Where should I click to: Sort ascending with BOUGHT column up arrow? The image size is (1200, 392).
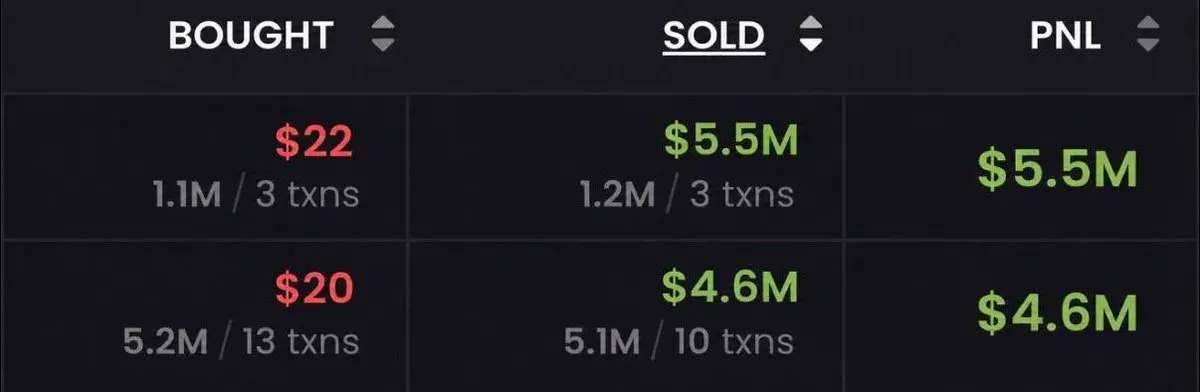click(x=382, y=28)
